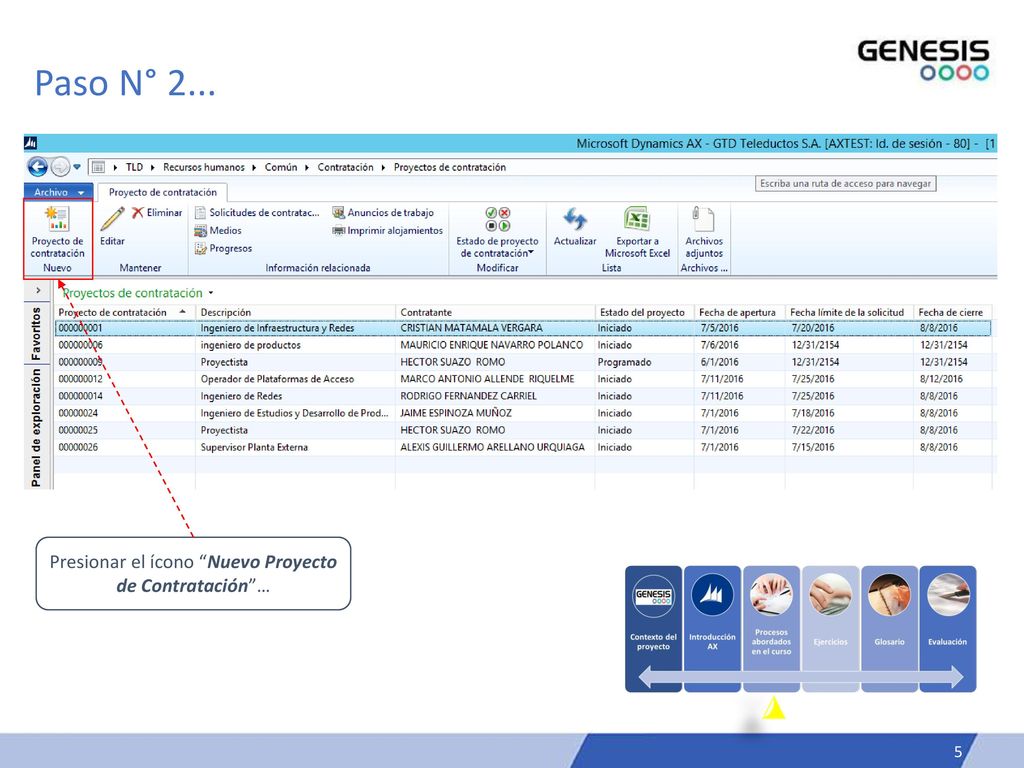Sort by Fecha de cierre column header
Image resolution: width=1024 pixels, height=768 pixels.
[x=952, y=312]
